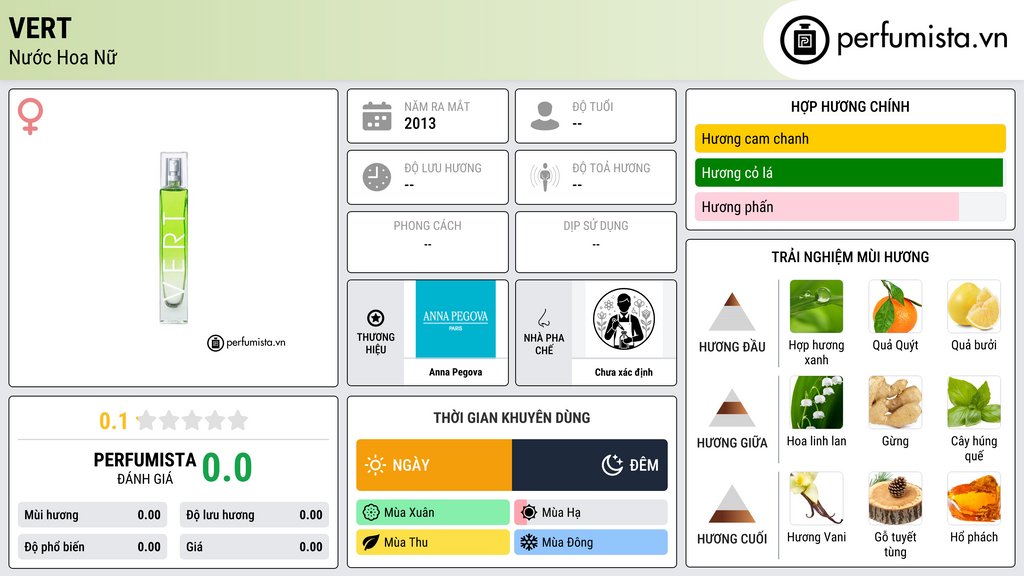Open the Hợp hương xanh note image
This screenshot has height=576, width=1024.
pyautogui.click(x=816, y=306)
